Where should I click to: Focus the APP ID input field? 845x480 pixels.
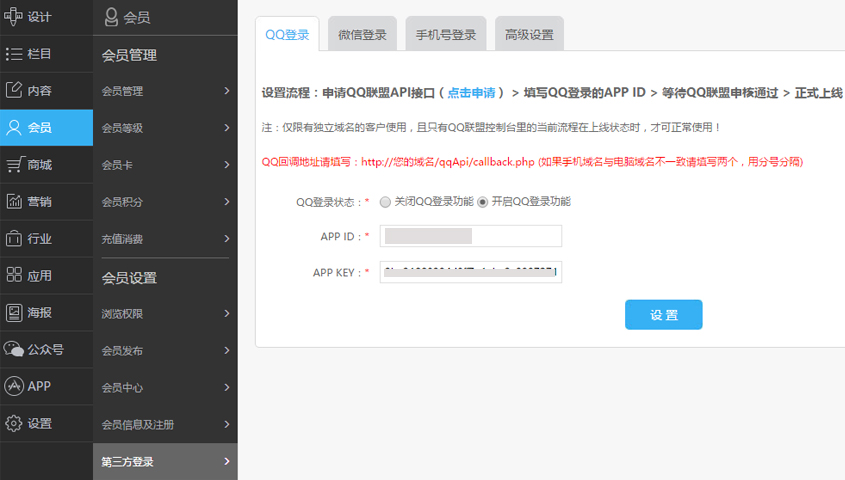click(470, 236)
